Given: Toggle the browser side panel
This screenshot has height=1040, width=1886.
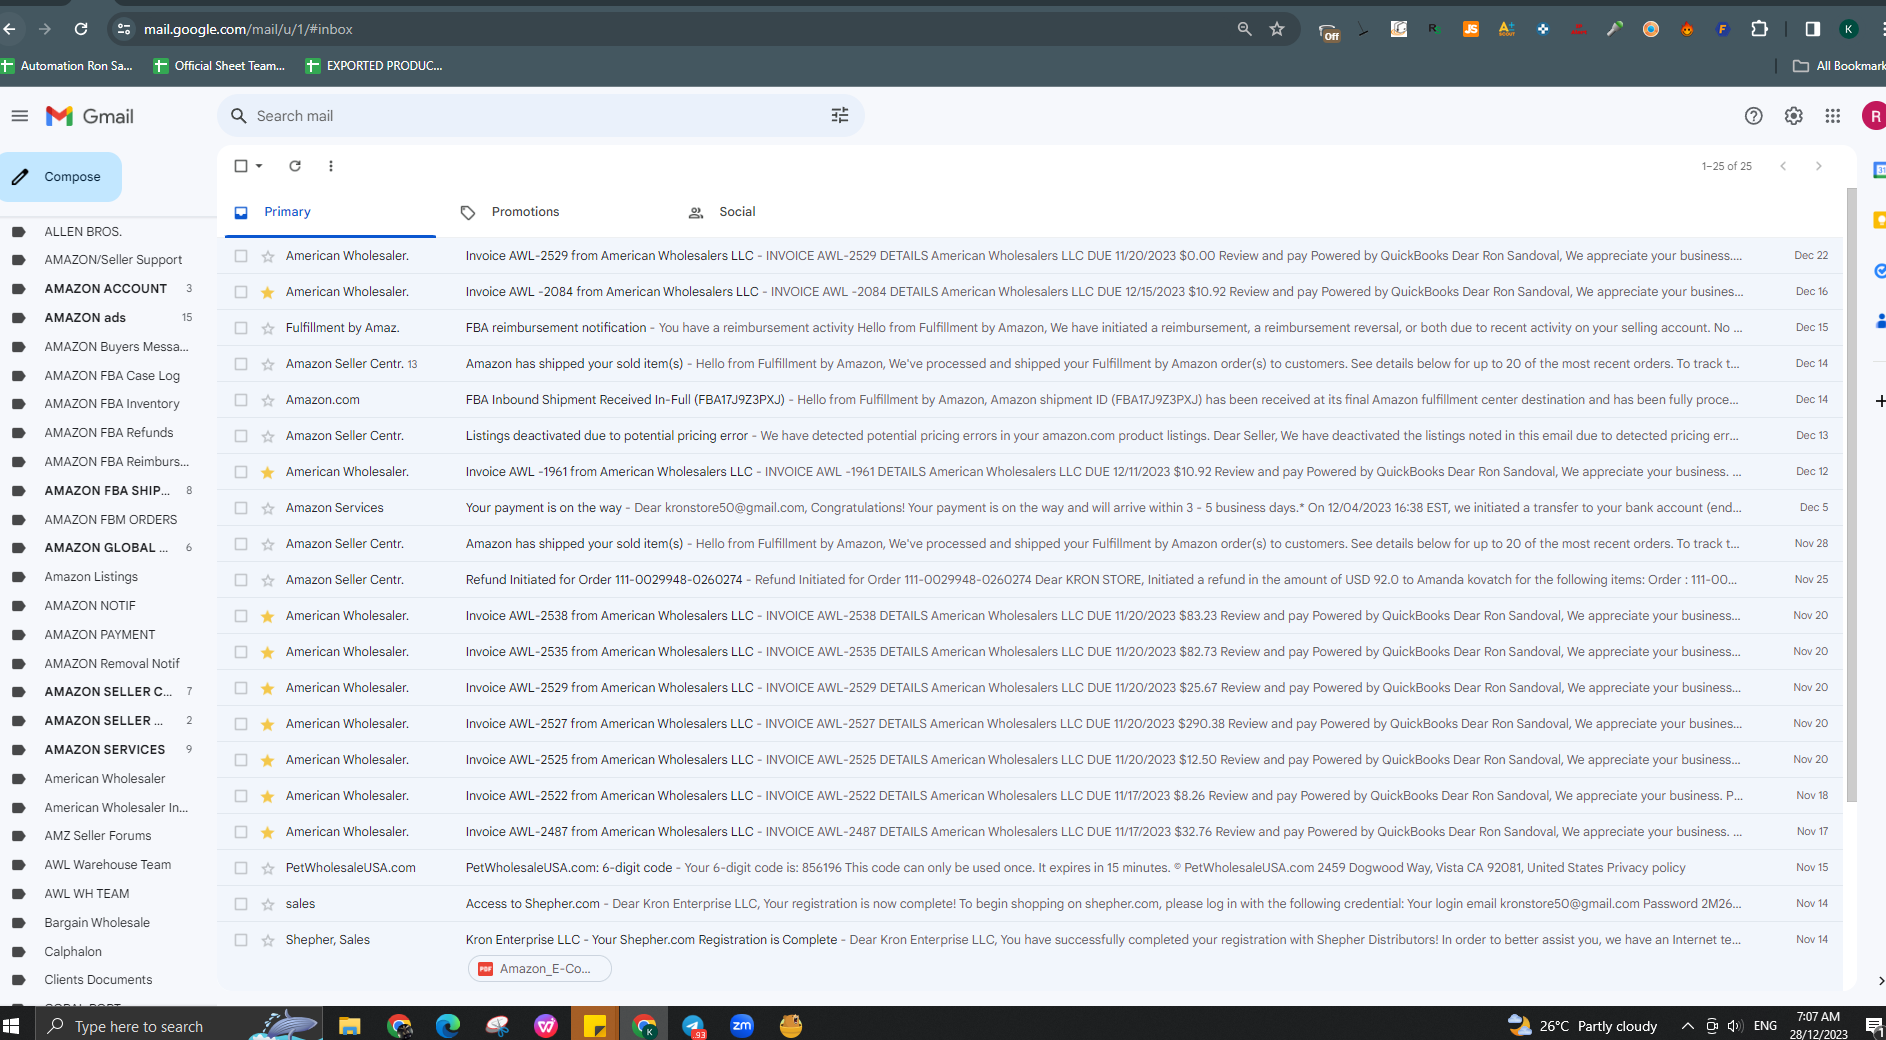Looking at the screenshot, I should tap(1812, 29).
